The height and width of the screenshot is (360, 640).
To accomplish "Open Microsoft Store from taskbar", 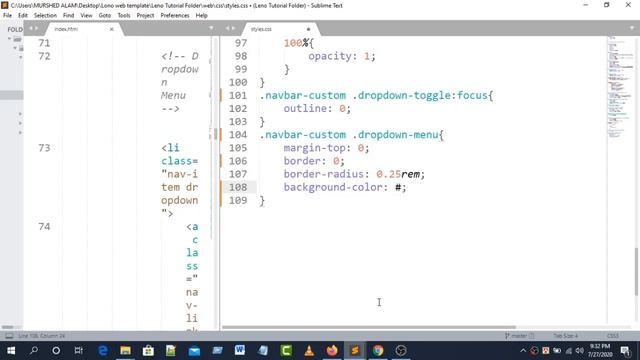I will point(148,351).
